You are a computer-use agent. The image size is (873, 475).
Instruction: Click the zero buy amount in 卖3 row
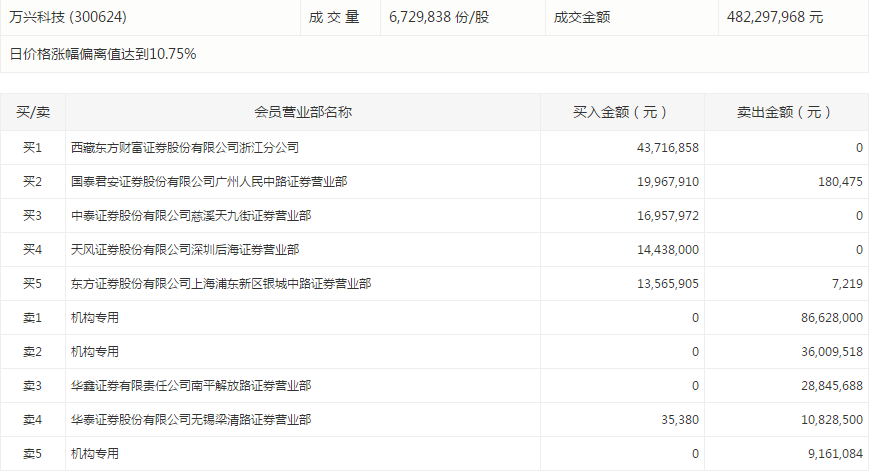(x=695, y=385)
